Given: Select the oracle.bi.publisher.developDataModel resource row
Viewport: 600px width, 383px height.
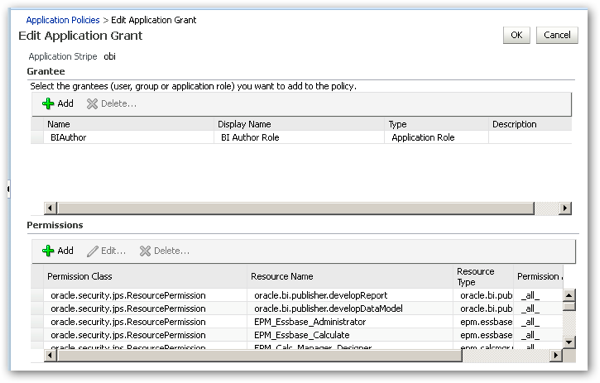Looking at the screenshot, I should 297,308.
